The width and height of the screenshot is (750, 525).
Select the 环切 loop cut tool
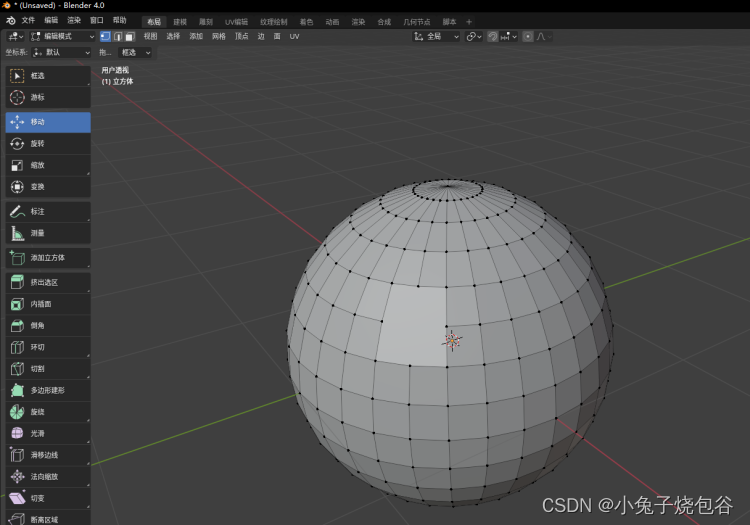click(x=48, y=348)
